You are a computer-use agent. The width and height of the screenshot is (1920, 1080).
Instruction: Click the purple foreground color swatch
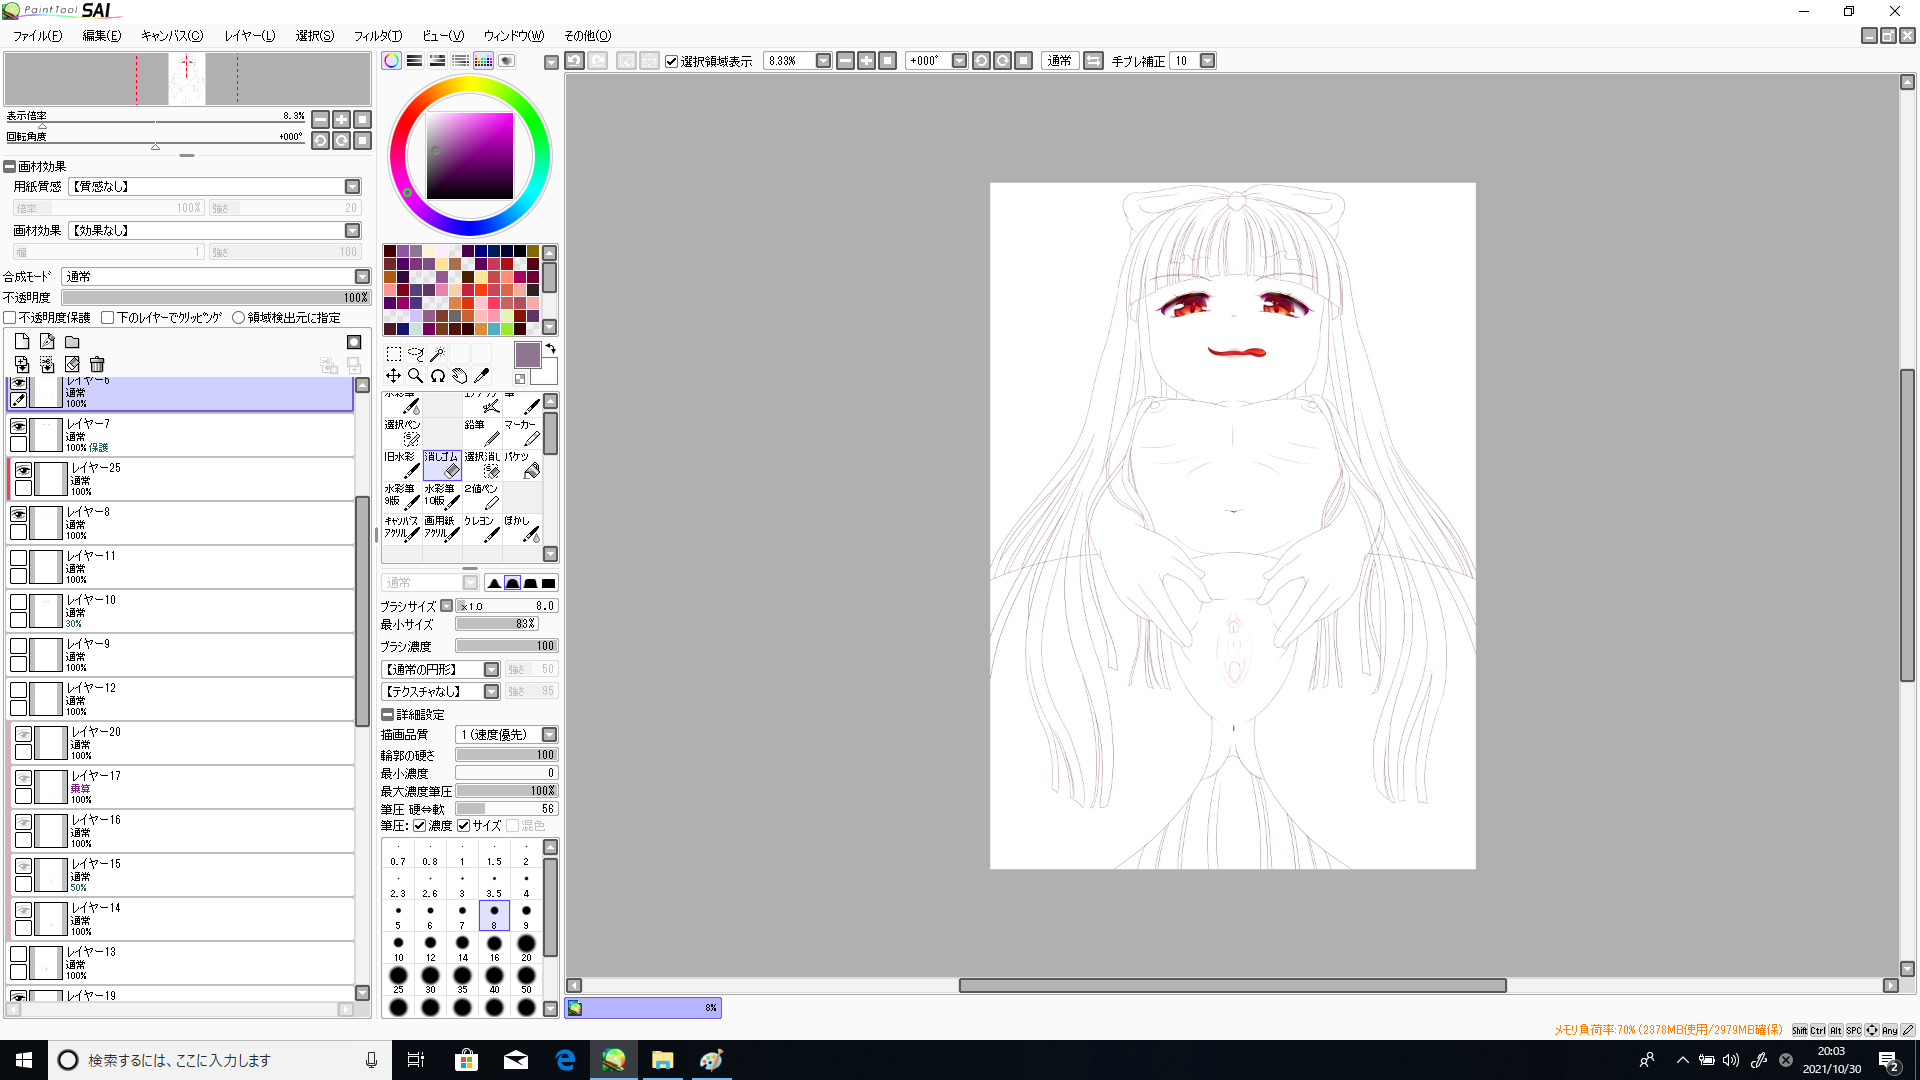[x=527, y=355]
